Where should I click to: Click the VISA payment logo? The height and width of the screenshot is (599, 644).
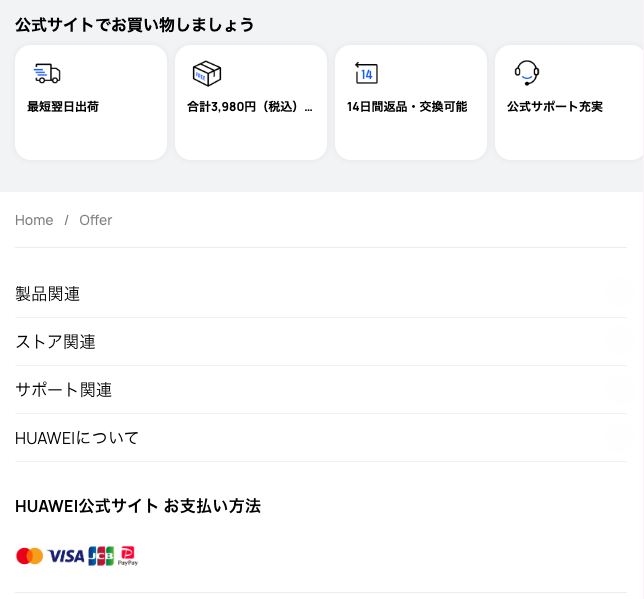[x=66, y=556]
